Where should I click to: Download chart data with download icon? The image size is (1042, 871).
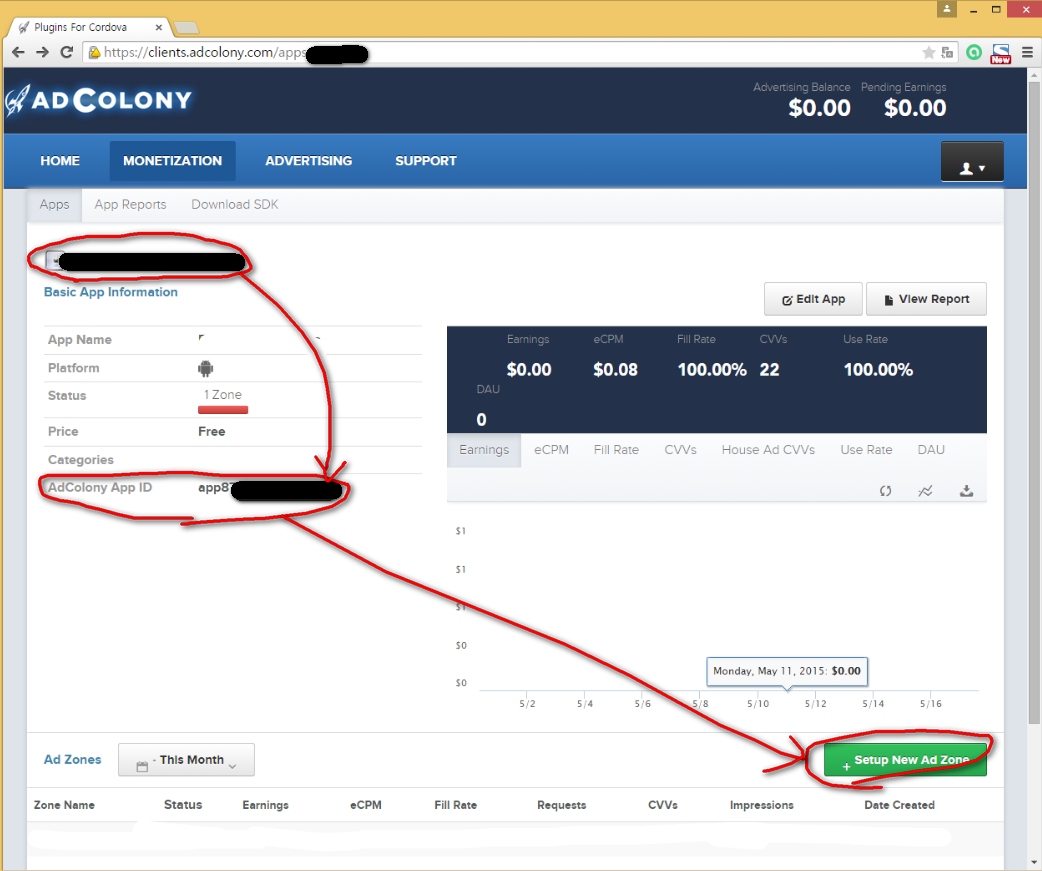point(966,491)
